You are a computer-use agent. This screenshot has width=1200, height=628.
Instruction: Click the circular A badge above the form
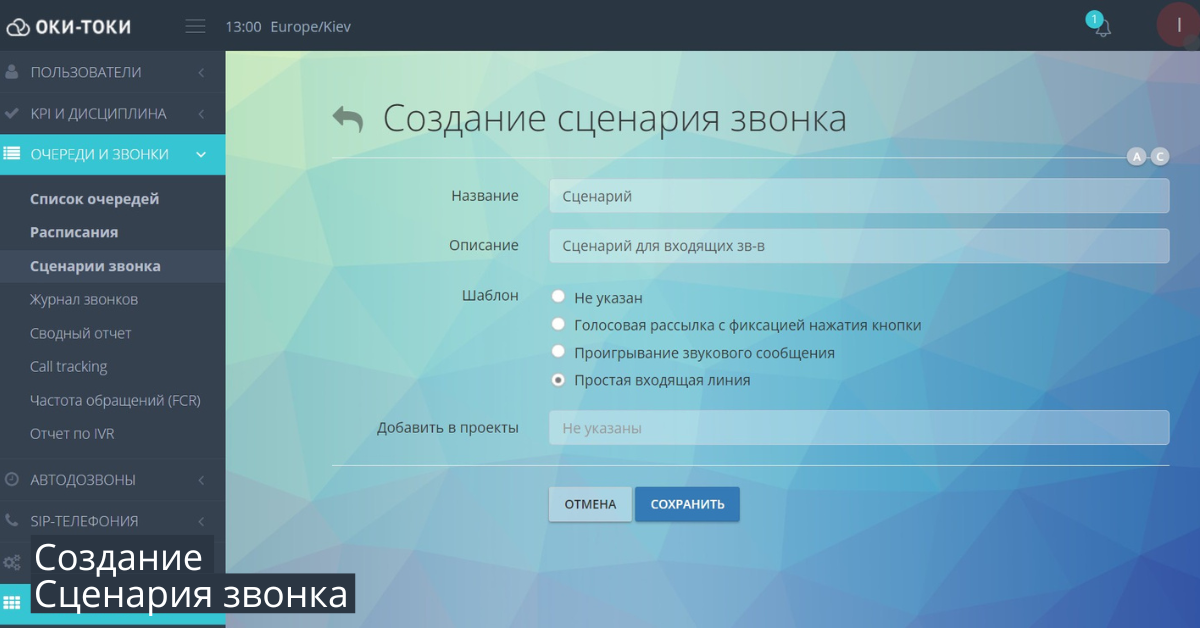(x=1137, y=156)
